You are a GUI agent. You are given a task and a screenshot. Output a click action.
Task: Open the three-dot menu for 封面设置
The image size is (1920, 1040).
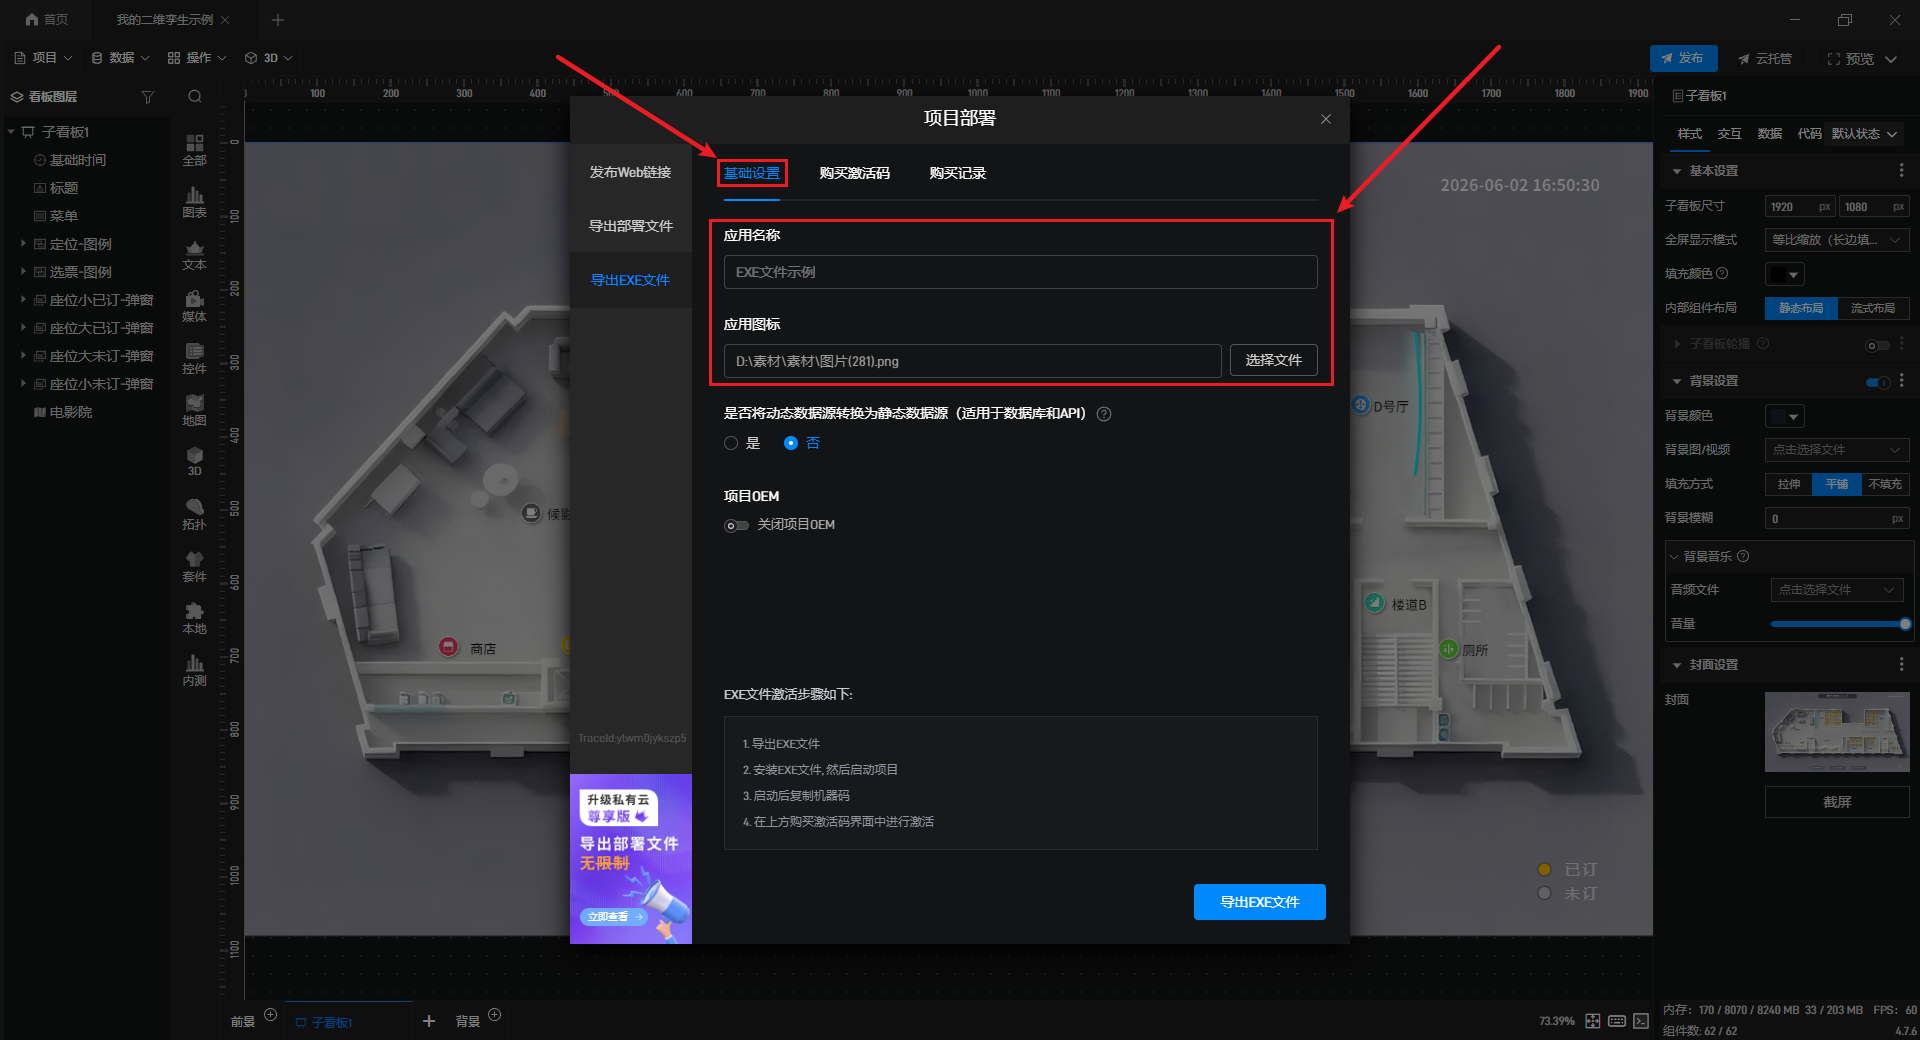pyautogui.click(x=1902, y=665)
